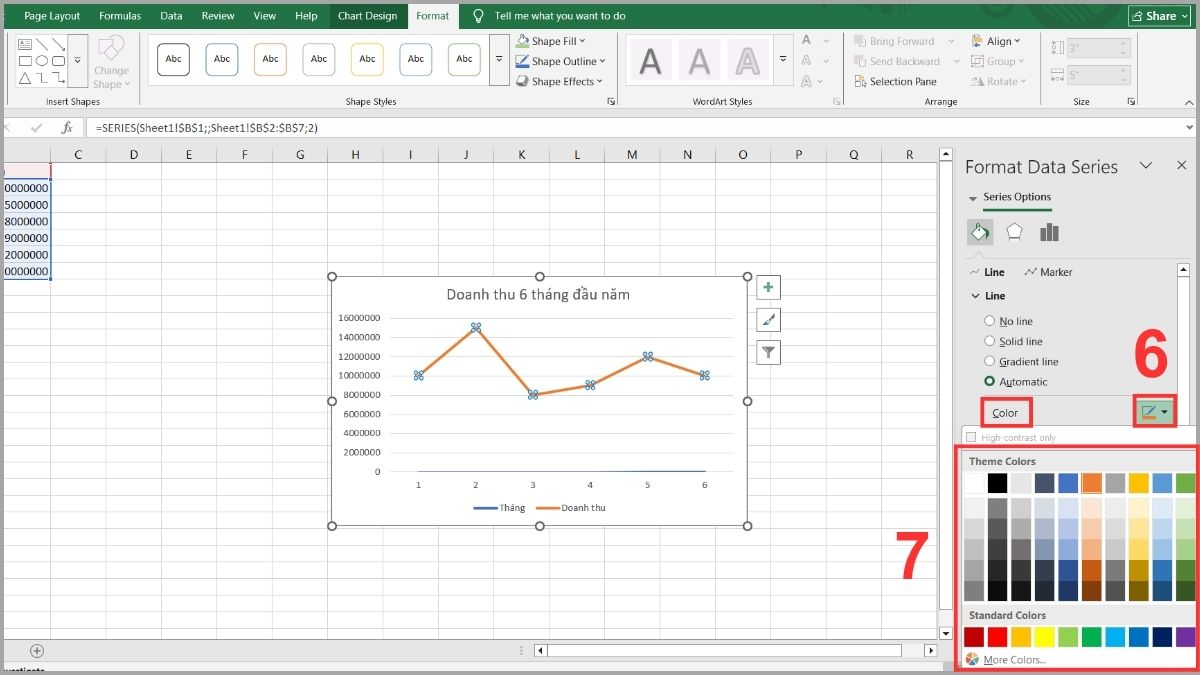Open the Effects pentagon tab
The height and width of the screenshot is (675, 1200).
point(1015,232)
